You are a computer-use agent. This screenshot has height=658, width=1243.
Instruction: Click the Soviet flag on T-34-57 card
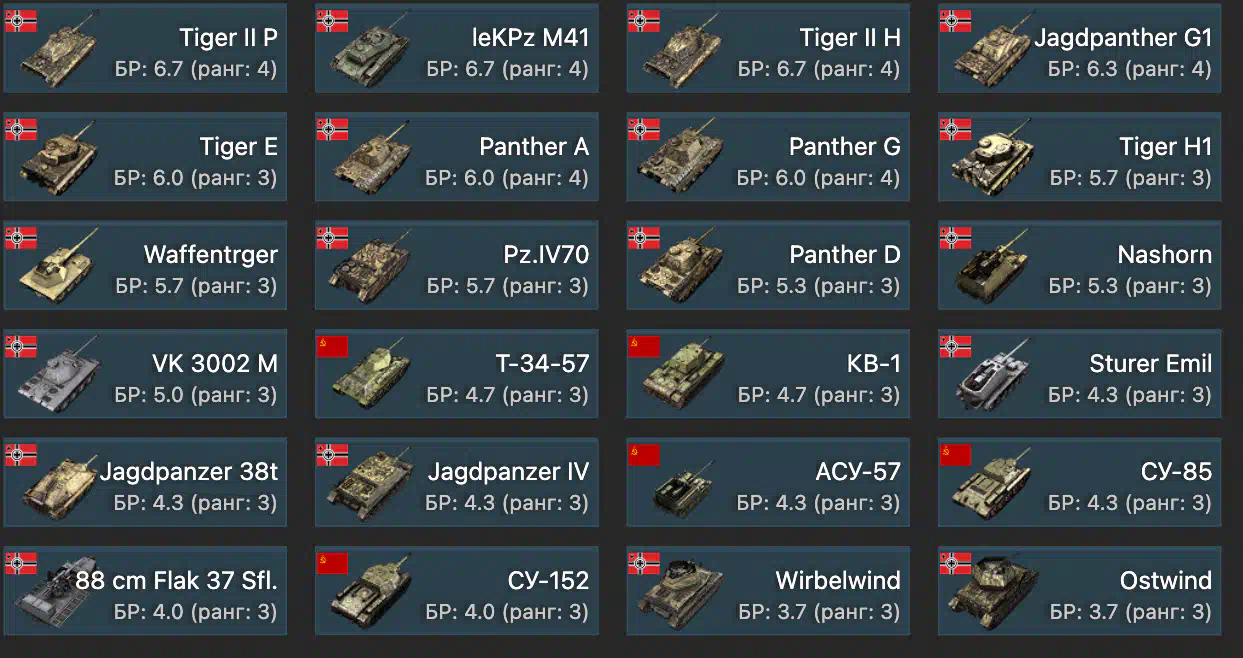[x=333, y=347]
